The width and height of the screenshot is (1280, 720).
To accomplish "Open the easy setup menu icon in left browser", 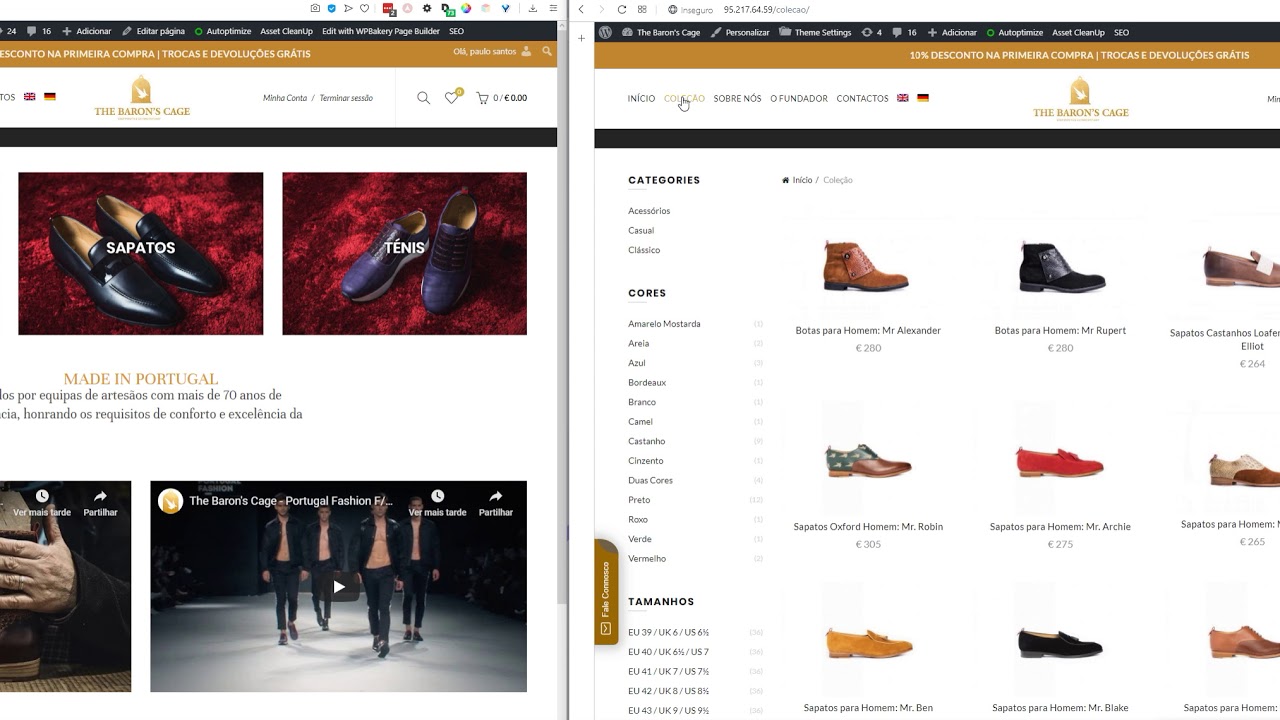I will coord(553,8).
